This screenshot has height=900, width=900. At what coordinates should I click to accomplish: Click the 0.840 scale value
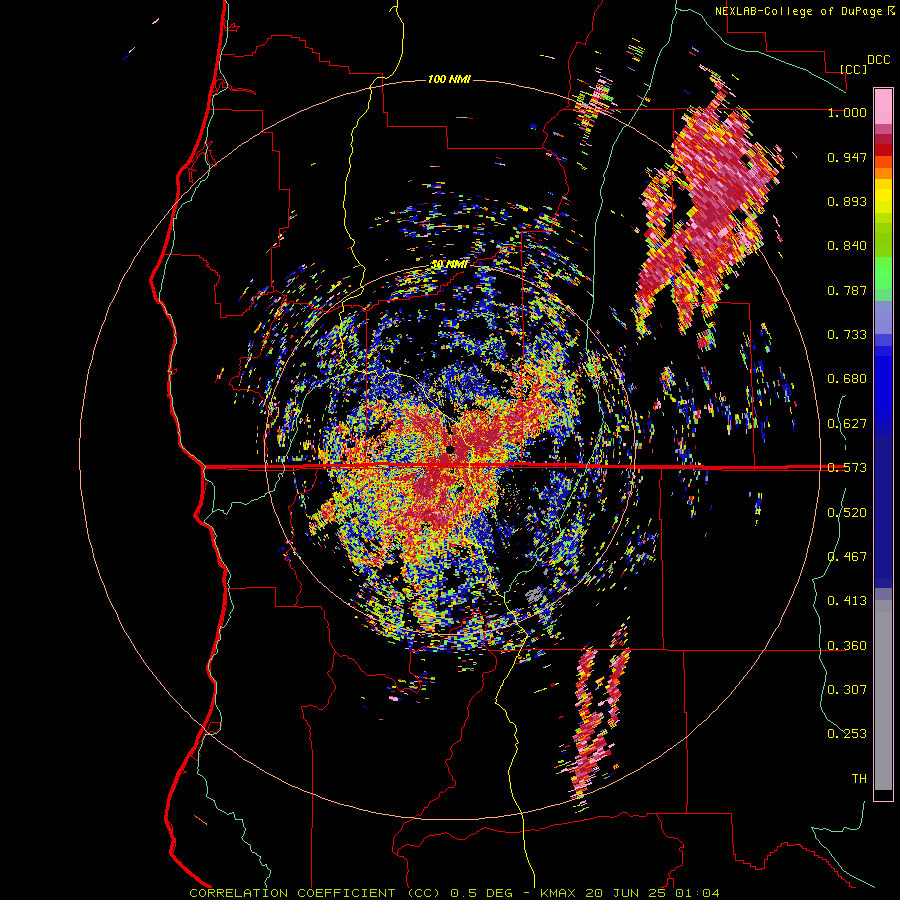coord(847,246)
